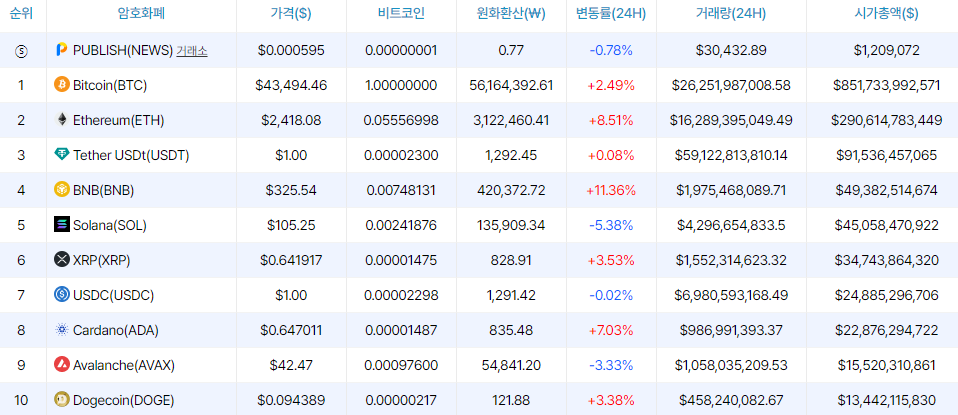Open the 거래소 link next to PUBLISH

tap(192, 51)
